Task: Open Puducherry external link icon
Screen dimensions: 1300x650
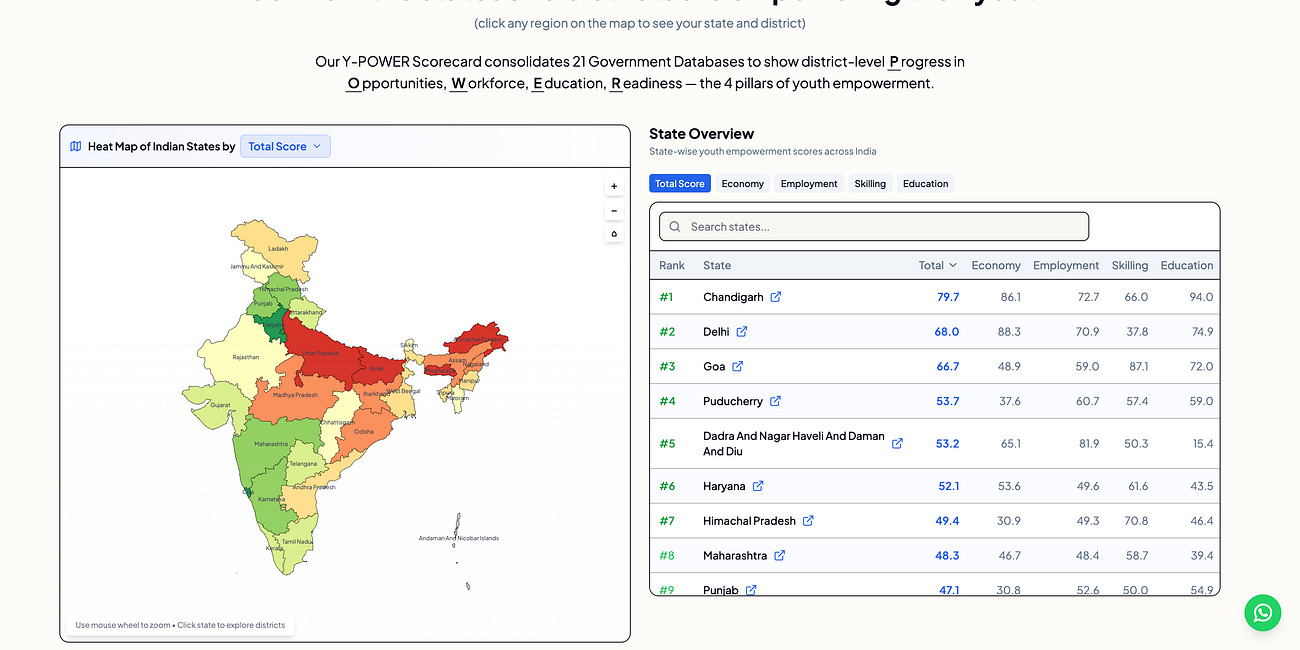Action: pyautogui.click(x=775, y=401)
